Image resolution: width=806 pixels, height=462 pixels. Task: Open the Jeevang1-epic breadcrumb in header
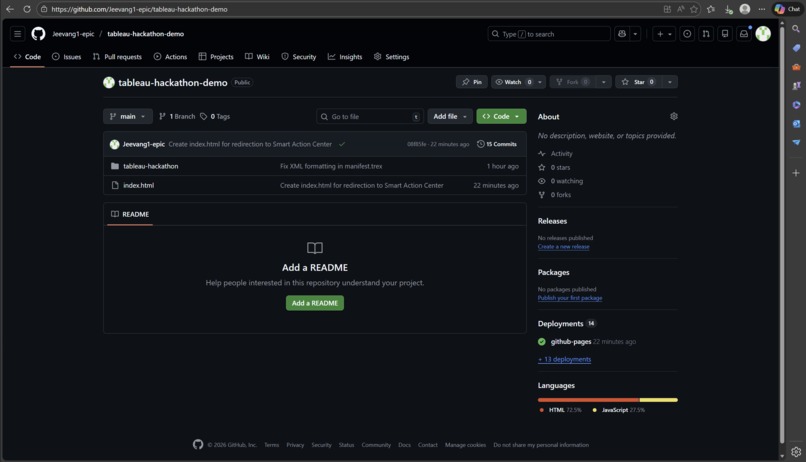point(73,34)
